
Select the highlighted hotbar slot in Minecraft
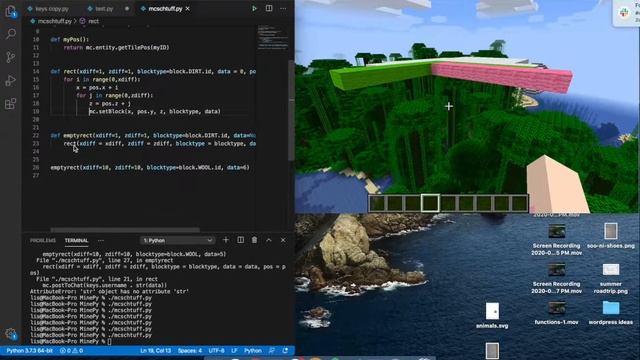[x=430, y=203]
